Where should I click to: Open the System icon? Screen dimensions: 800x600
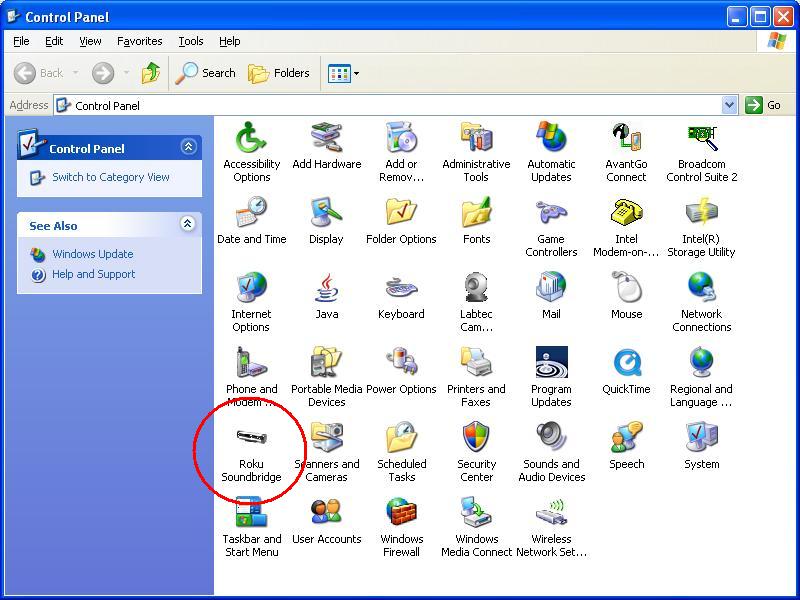(x=702, y=437)
